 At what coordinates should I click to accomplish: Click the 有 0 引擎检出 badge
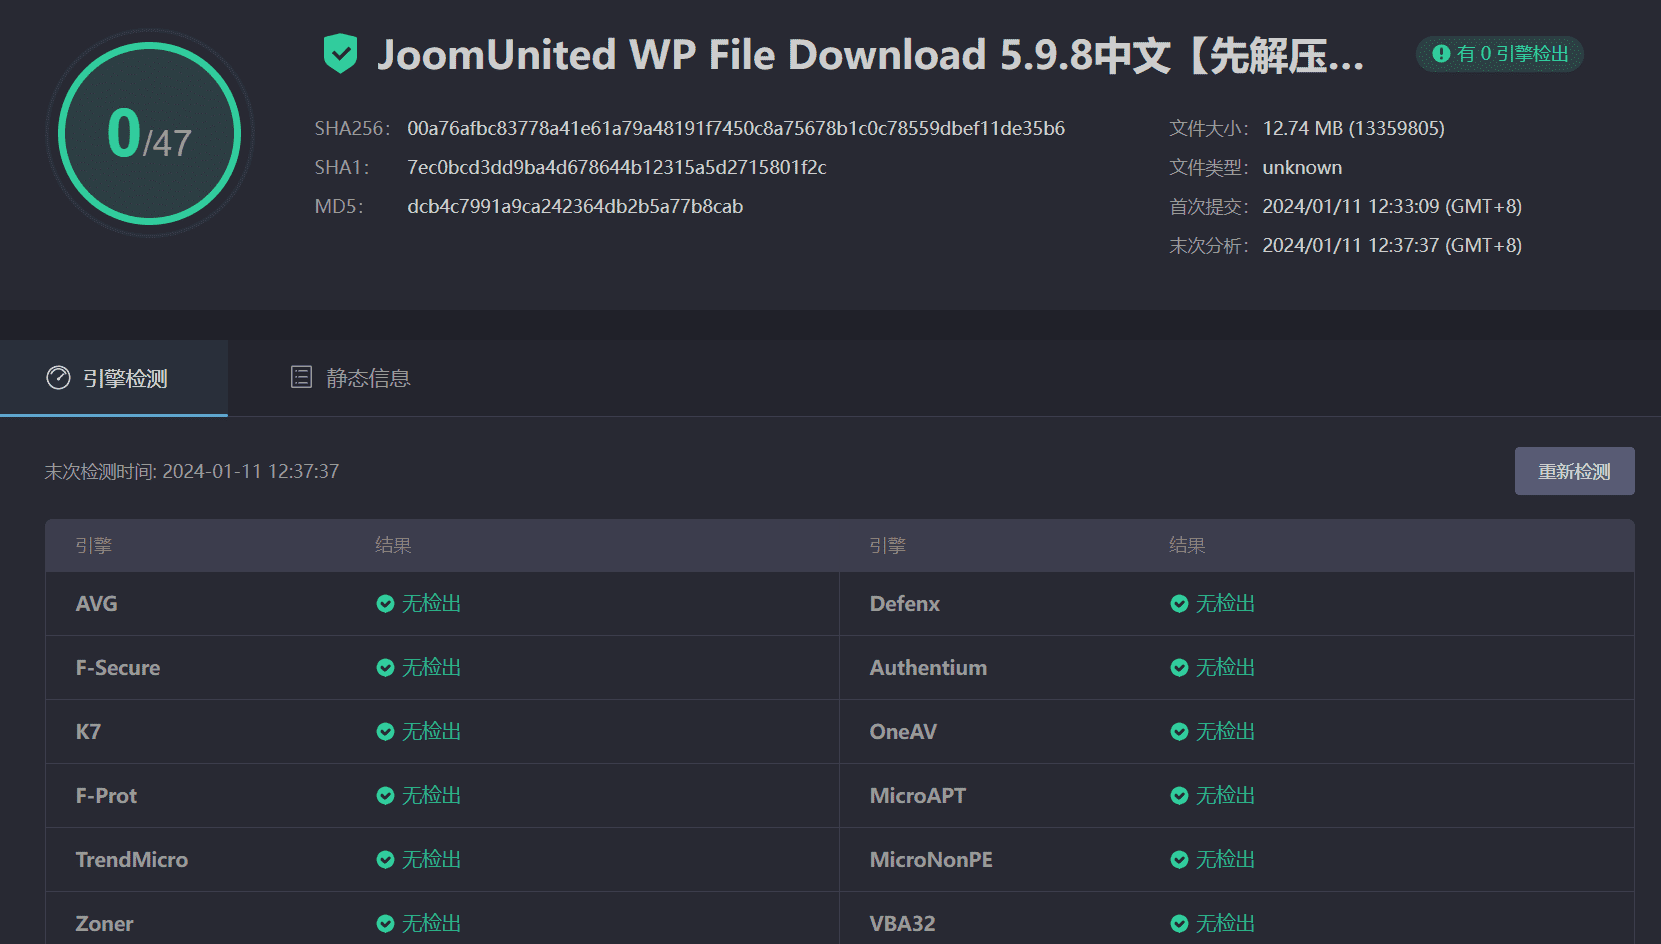point(1500,54)
